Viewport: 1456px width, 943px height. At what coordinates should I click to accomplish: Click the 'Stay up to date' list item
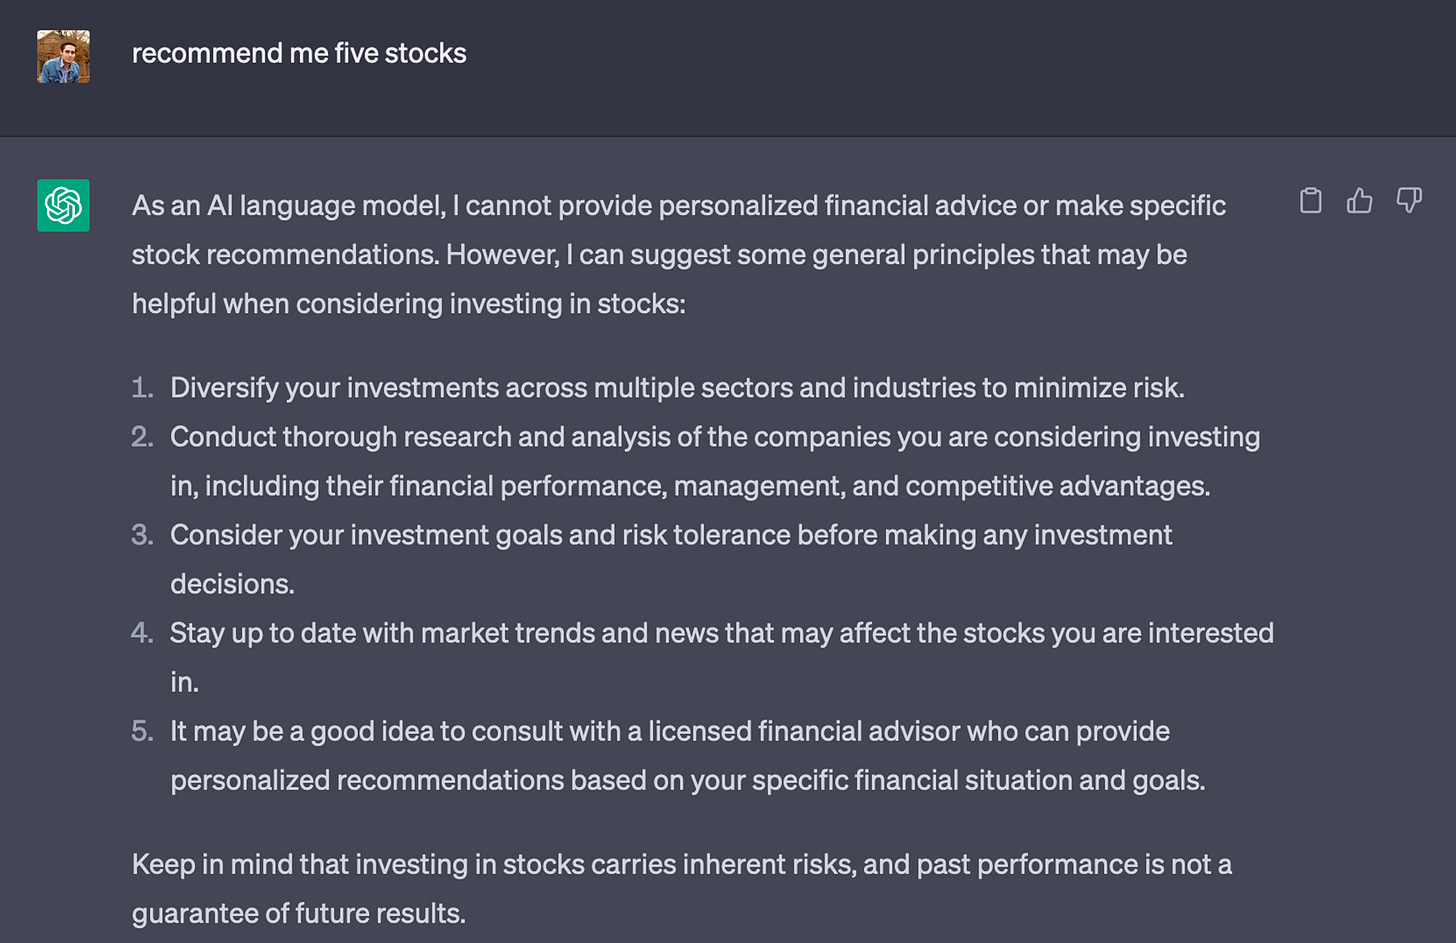pyautogui.click(x=721, y=633)
